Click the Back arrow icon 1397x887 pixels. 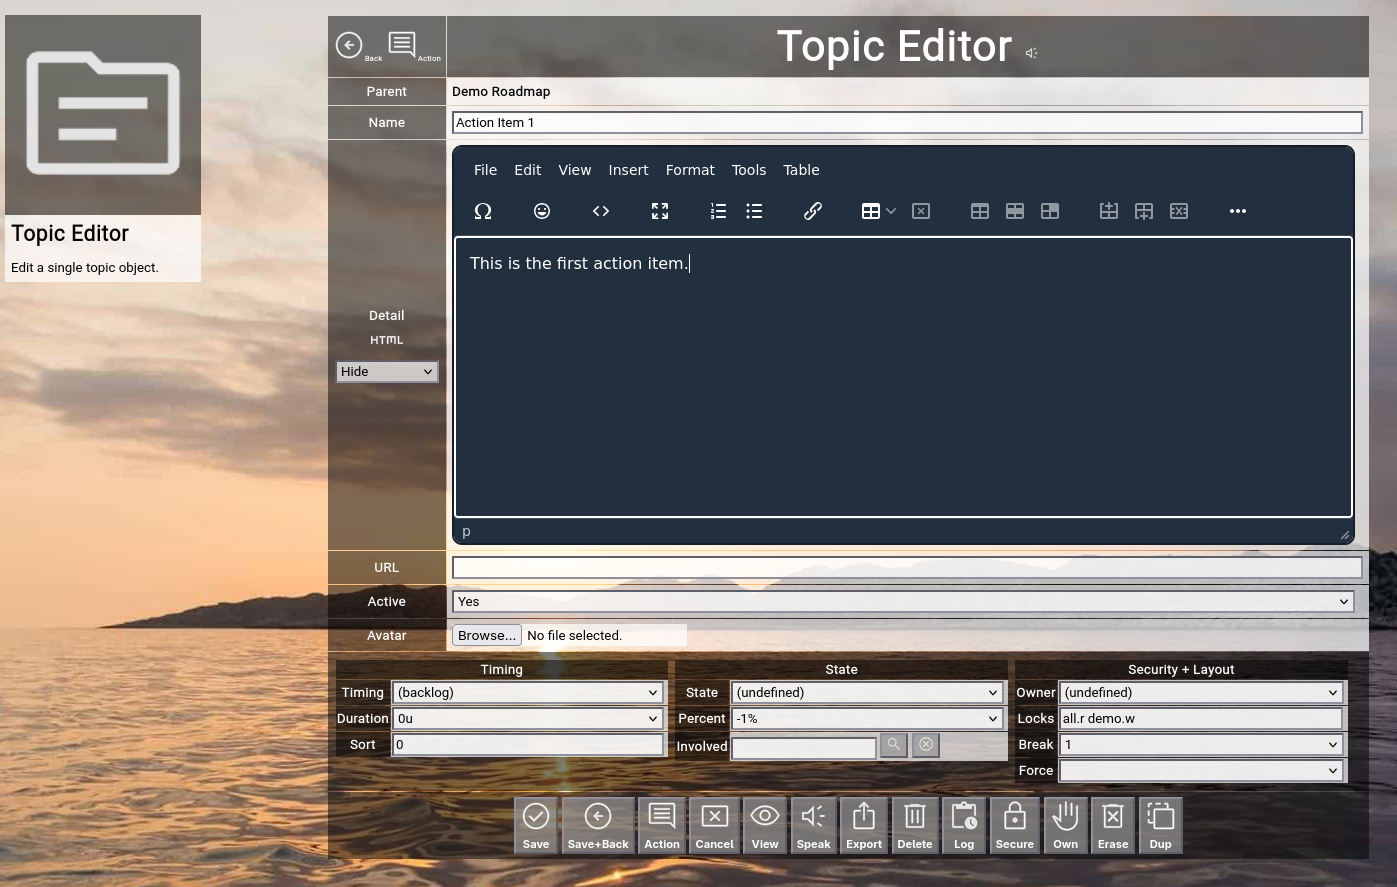(349, 45)
